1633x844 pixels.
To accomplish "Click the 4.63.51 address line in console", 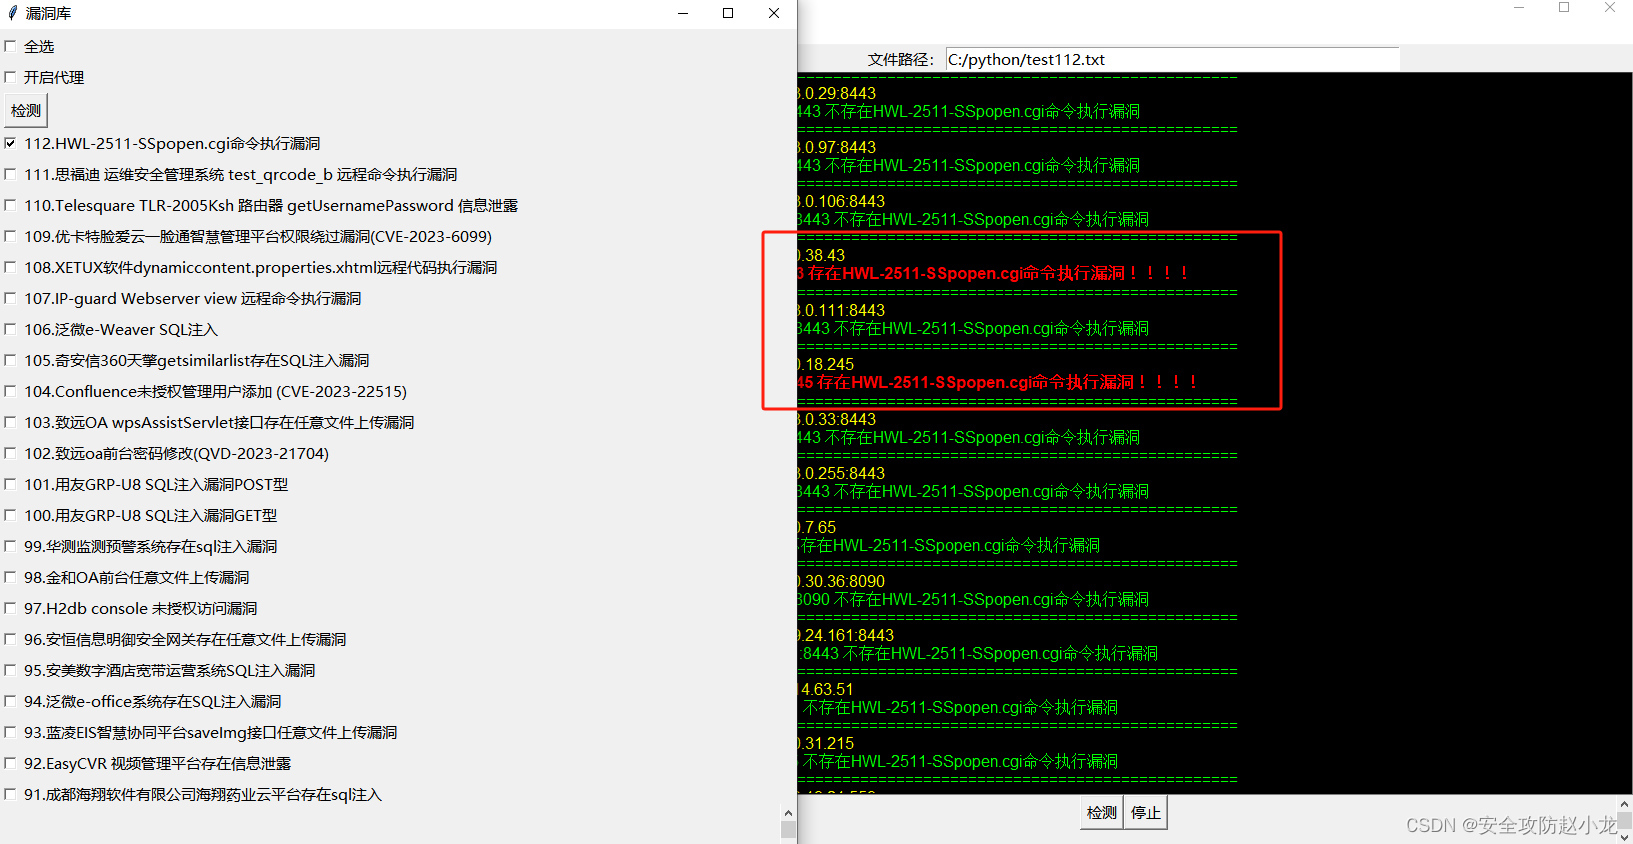I will click(x=826, y=689).
